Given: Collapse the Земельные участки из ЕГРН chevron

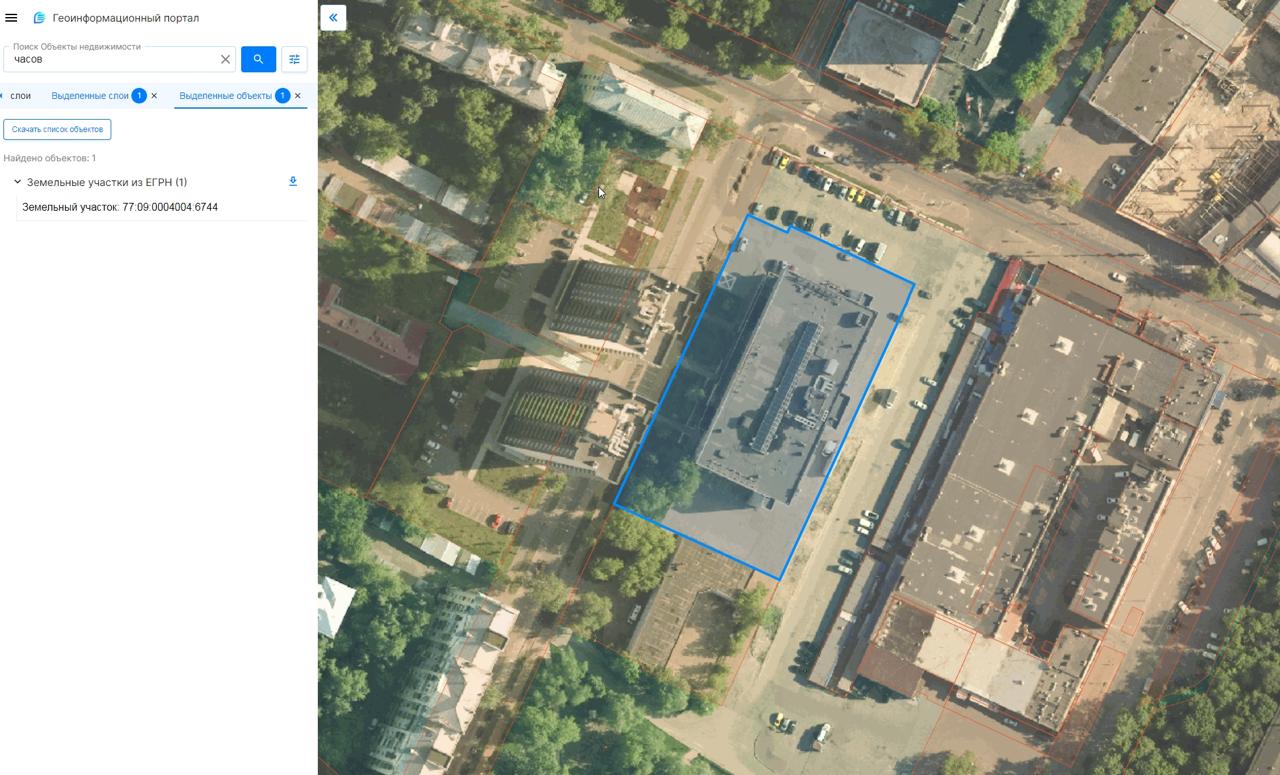Looking at the screenshot, I should point(17,182).
